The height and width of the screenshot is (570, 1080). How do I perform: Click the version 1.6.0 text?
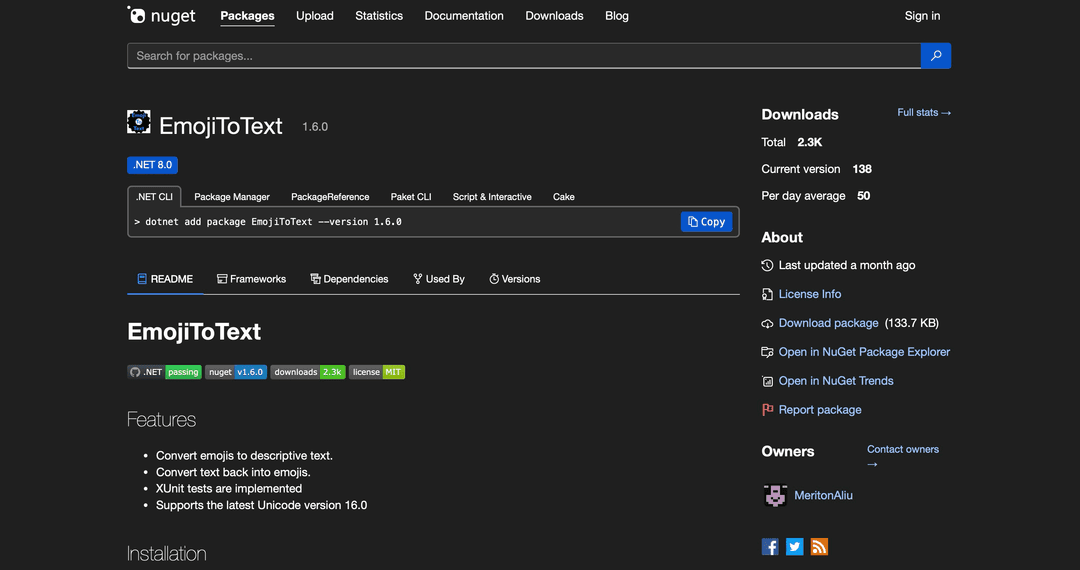[315, 127]
